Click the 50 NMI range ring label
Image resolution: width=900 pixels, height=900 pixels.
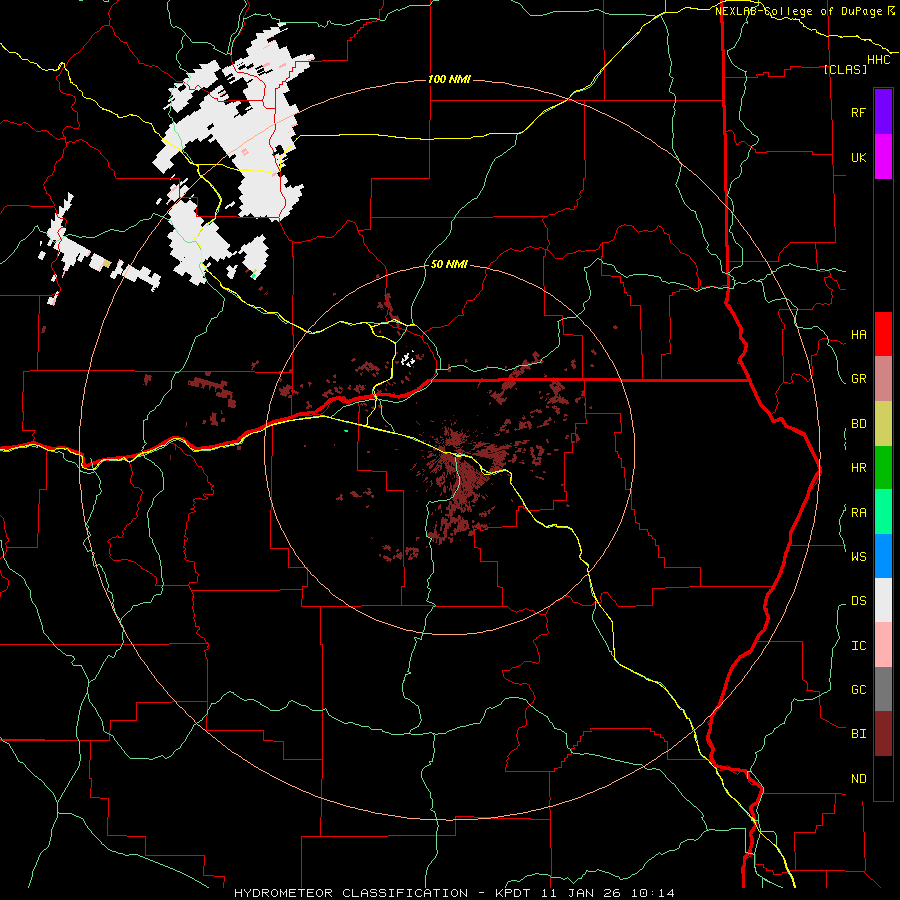[449, 265]
